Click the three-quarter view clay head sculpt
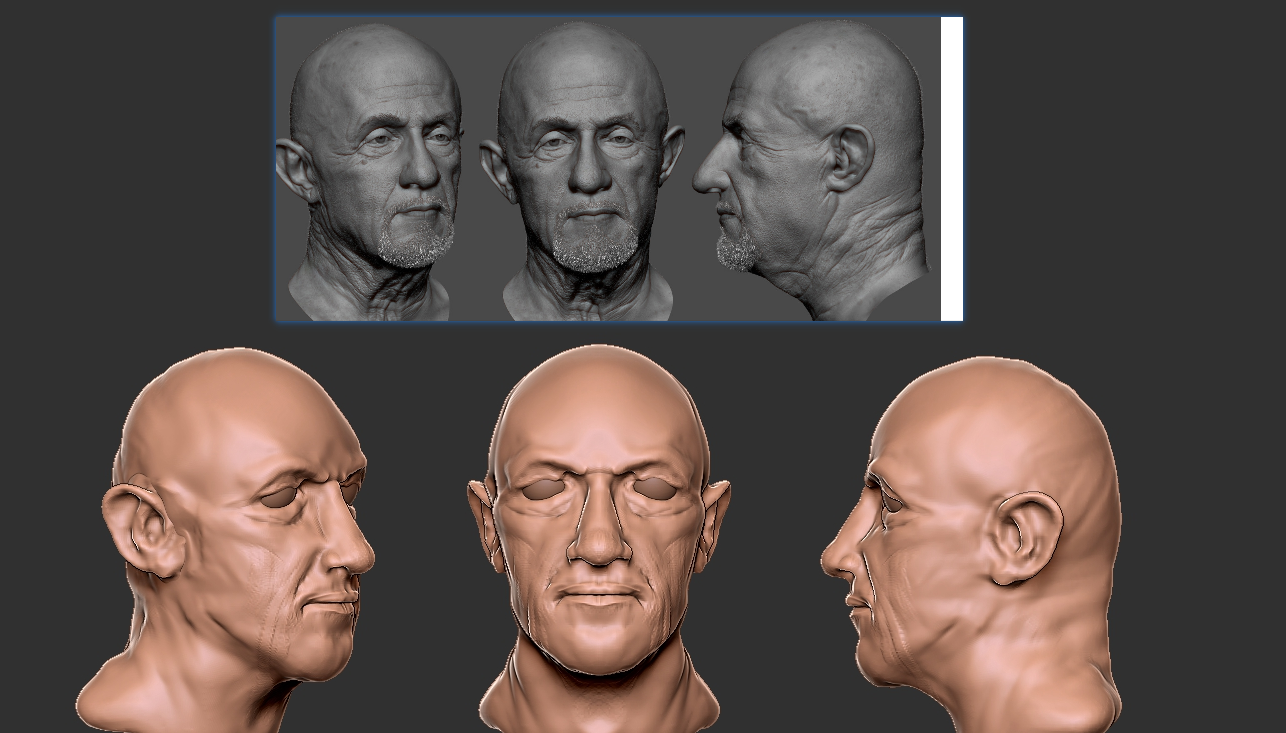1286x733 pixels. pyautogui.click(x=226, y=541)
